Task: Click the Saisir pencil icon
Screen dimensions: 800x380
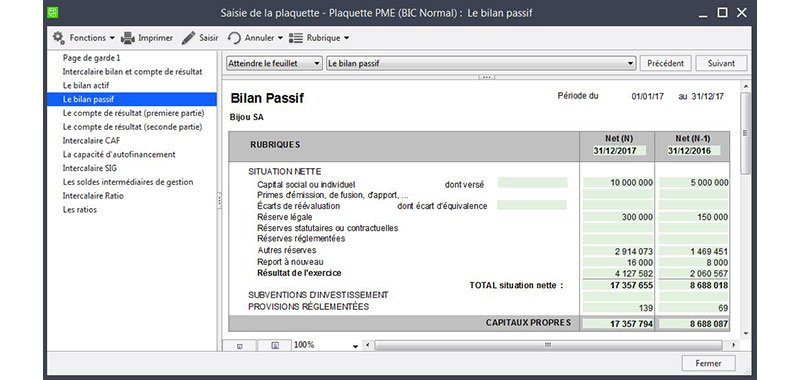Action: pos(188,38)
